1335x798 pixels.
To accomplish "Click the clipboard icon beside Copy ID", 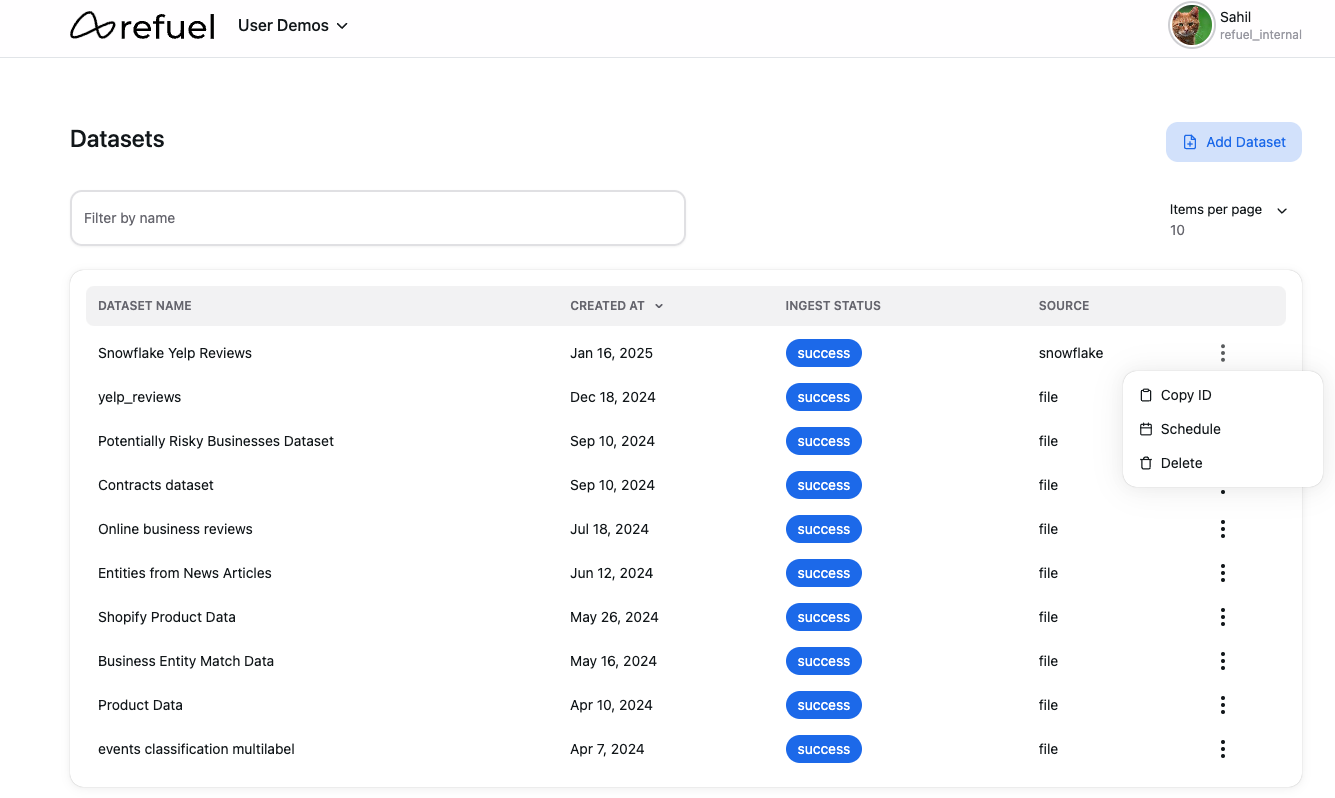I will click(1146, 395).
